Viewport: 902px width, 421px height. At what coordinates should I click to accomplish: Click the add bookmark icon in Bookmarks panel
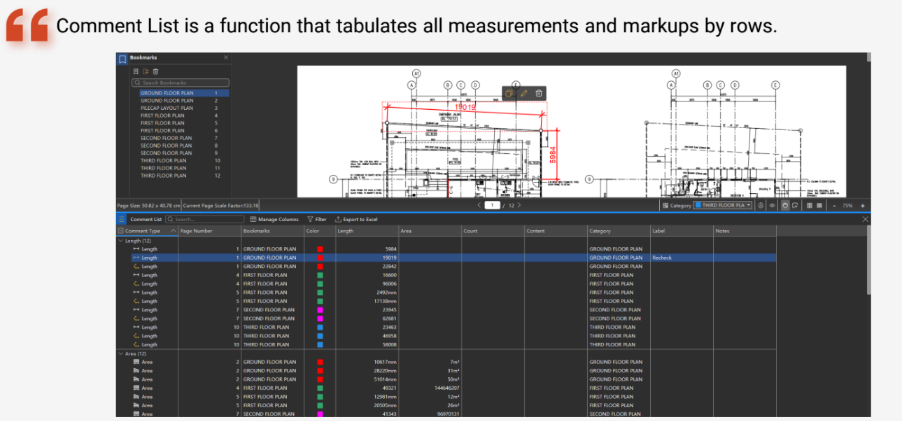tap(137, 72)
